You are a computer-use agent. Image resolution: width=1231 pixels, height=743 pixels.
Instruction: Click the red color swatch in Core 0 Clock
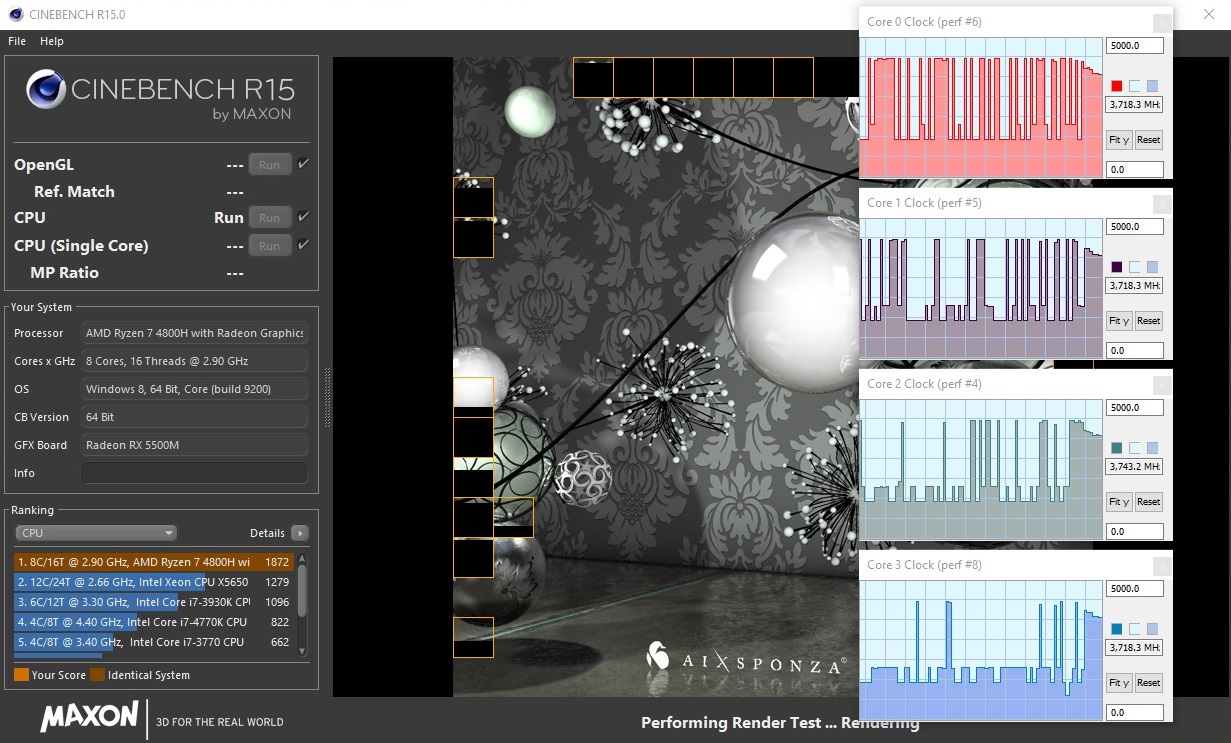(1117, 86)
